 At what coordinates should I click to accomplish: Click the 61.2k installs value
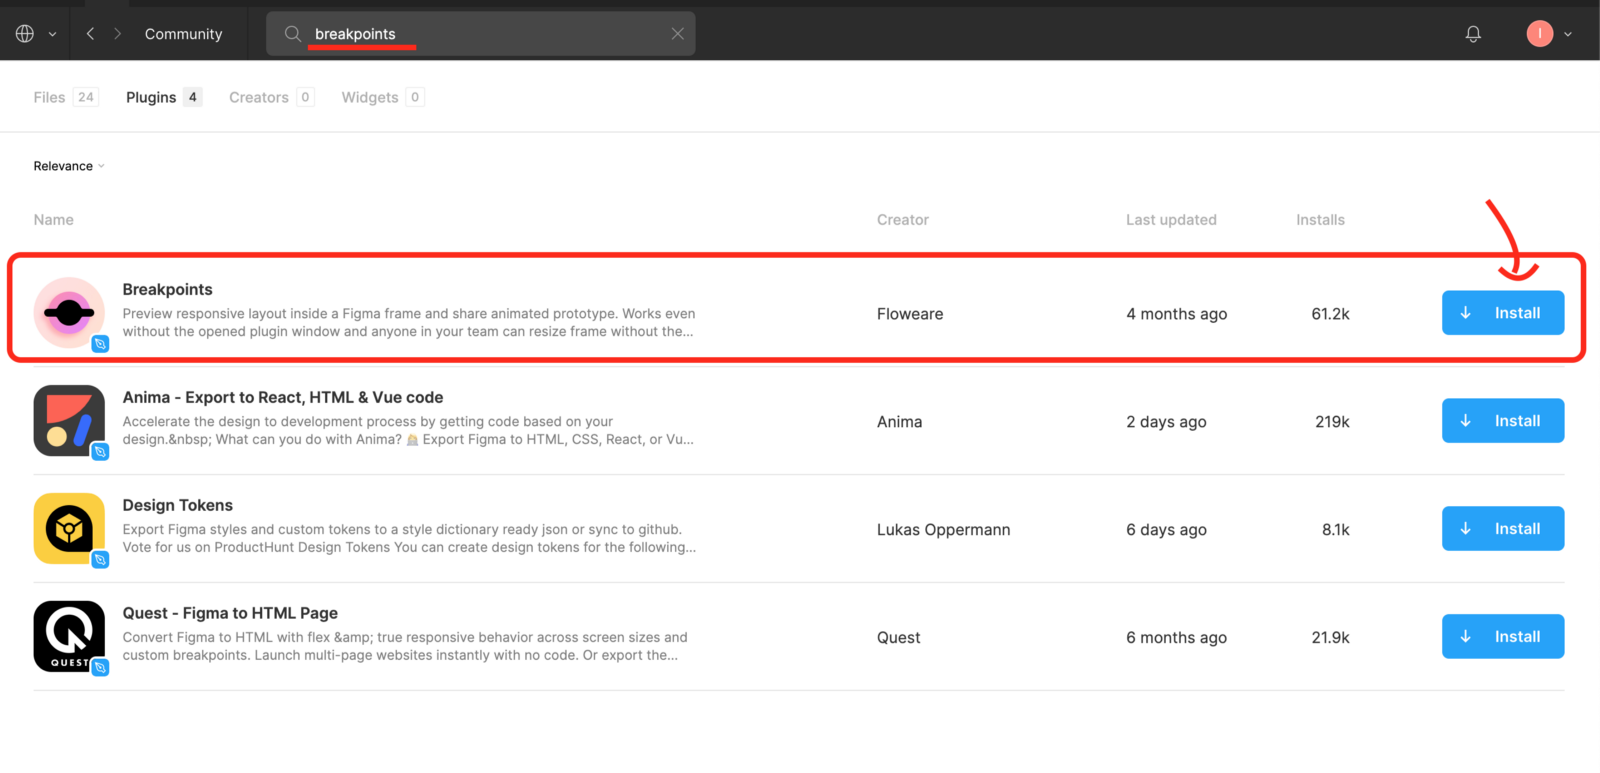(1330, 314)
